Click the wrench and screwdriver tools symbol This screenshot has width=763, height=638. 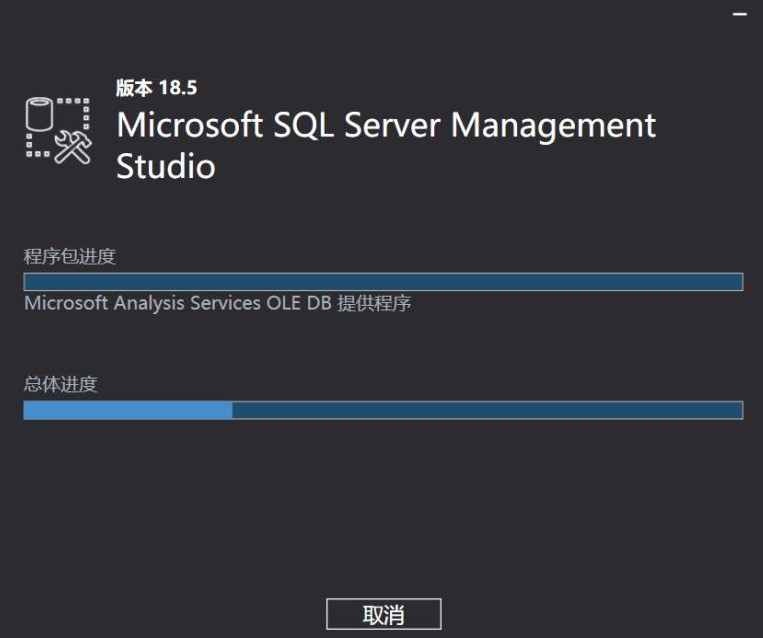pyautogui.click(x=73, y=147)
